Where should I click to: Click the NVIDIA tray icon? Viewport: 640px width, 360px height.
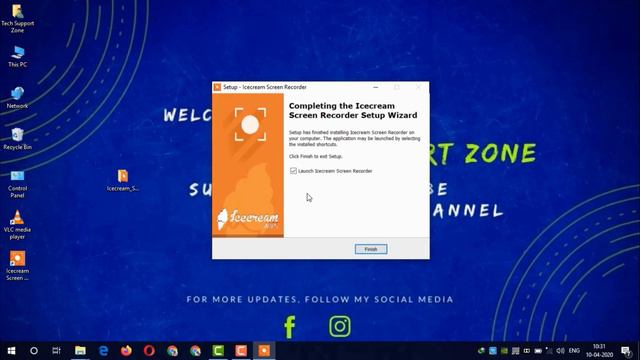click(504, 351)
